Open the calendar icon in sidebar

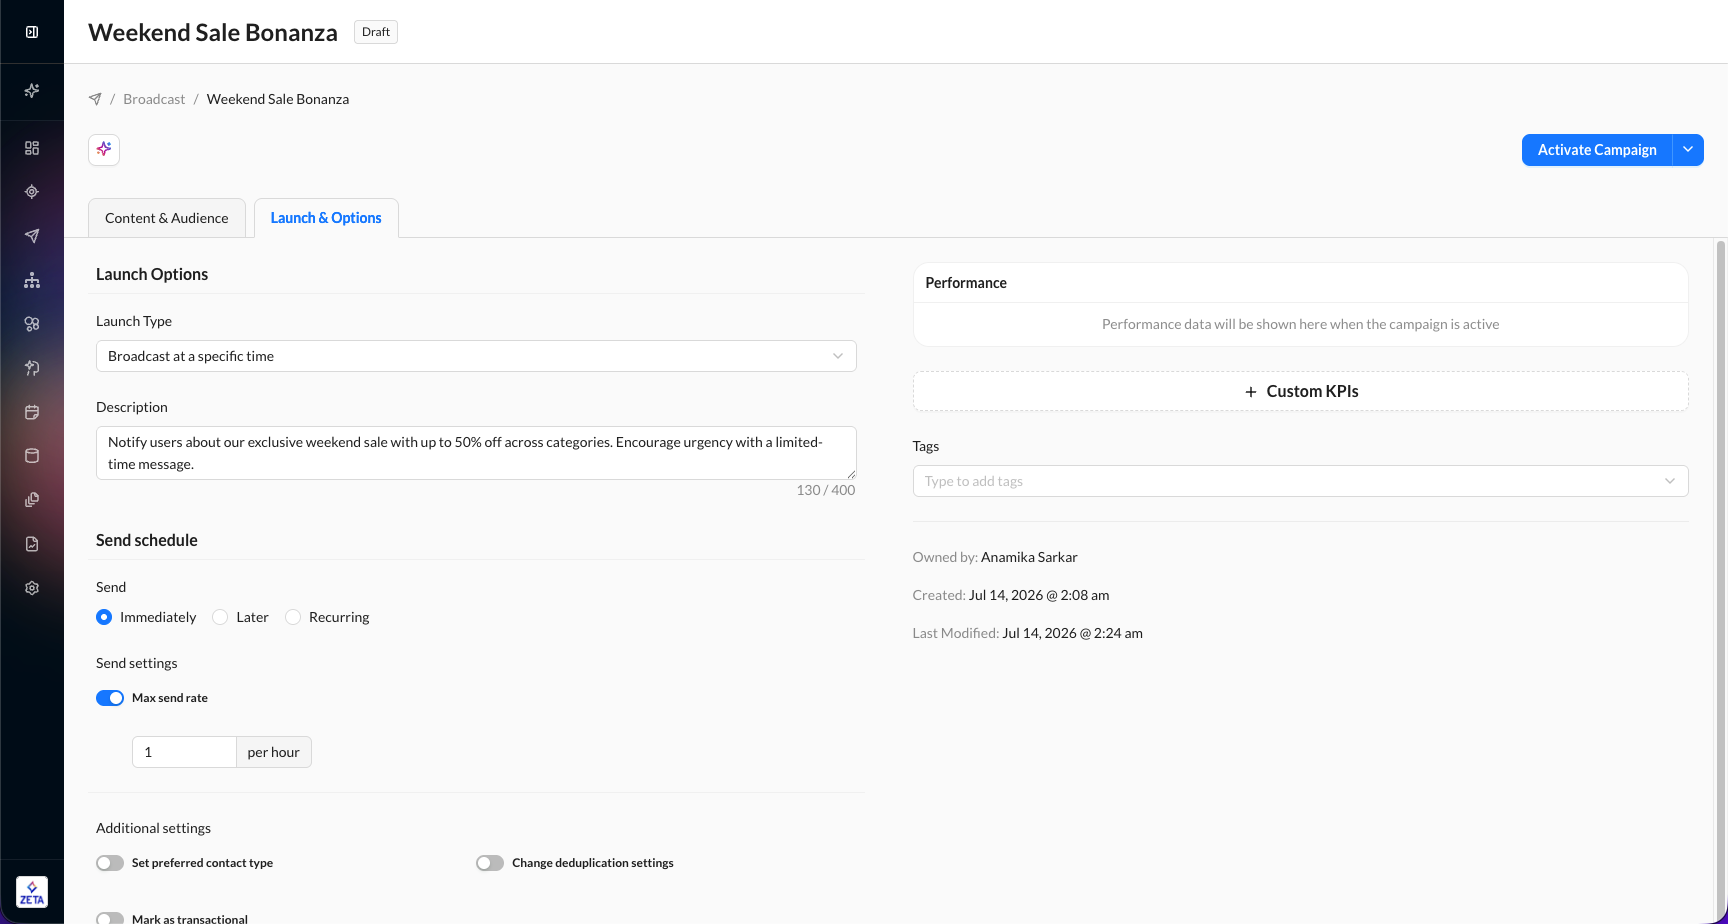pyautogui.click(x=32, y=412)
